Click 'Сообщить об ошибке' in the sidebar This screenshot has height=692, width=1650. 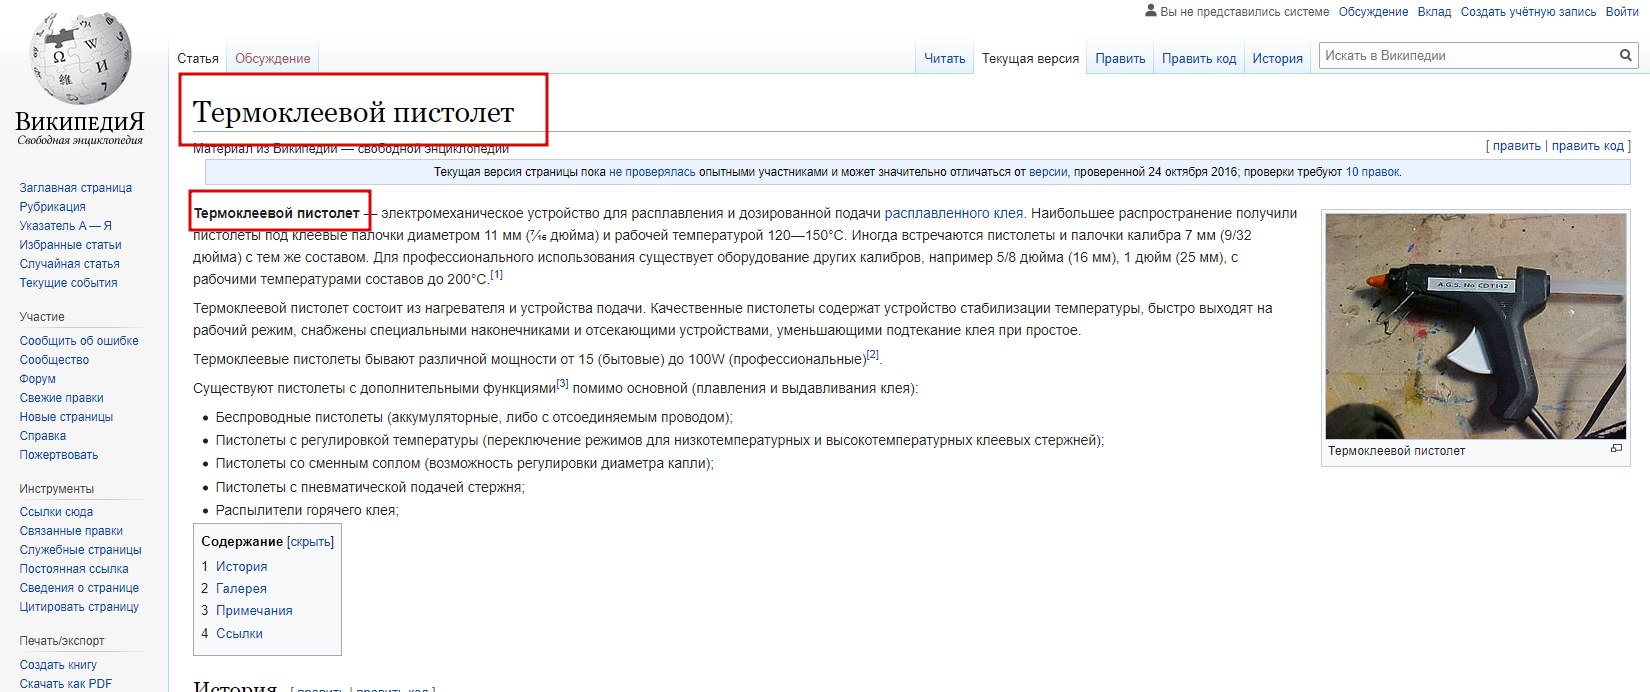point(79,340)
